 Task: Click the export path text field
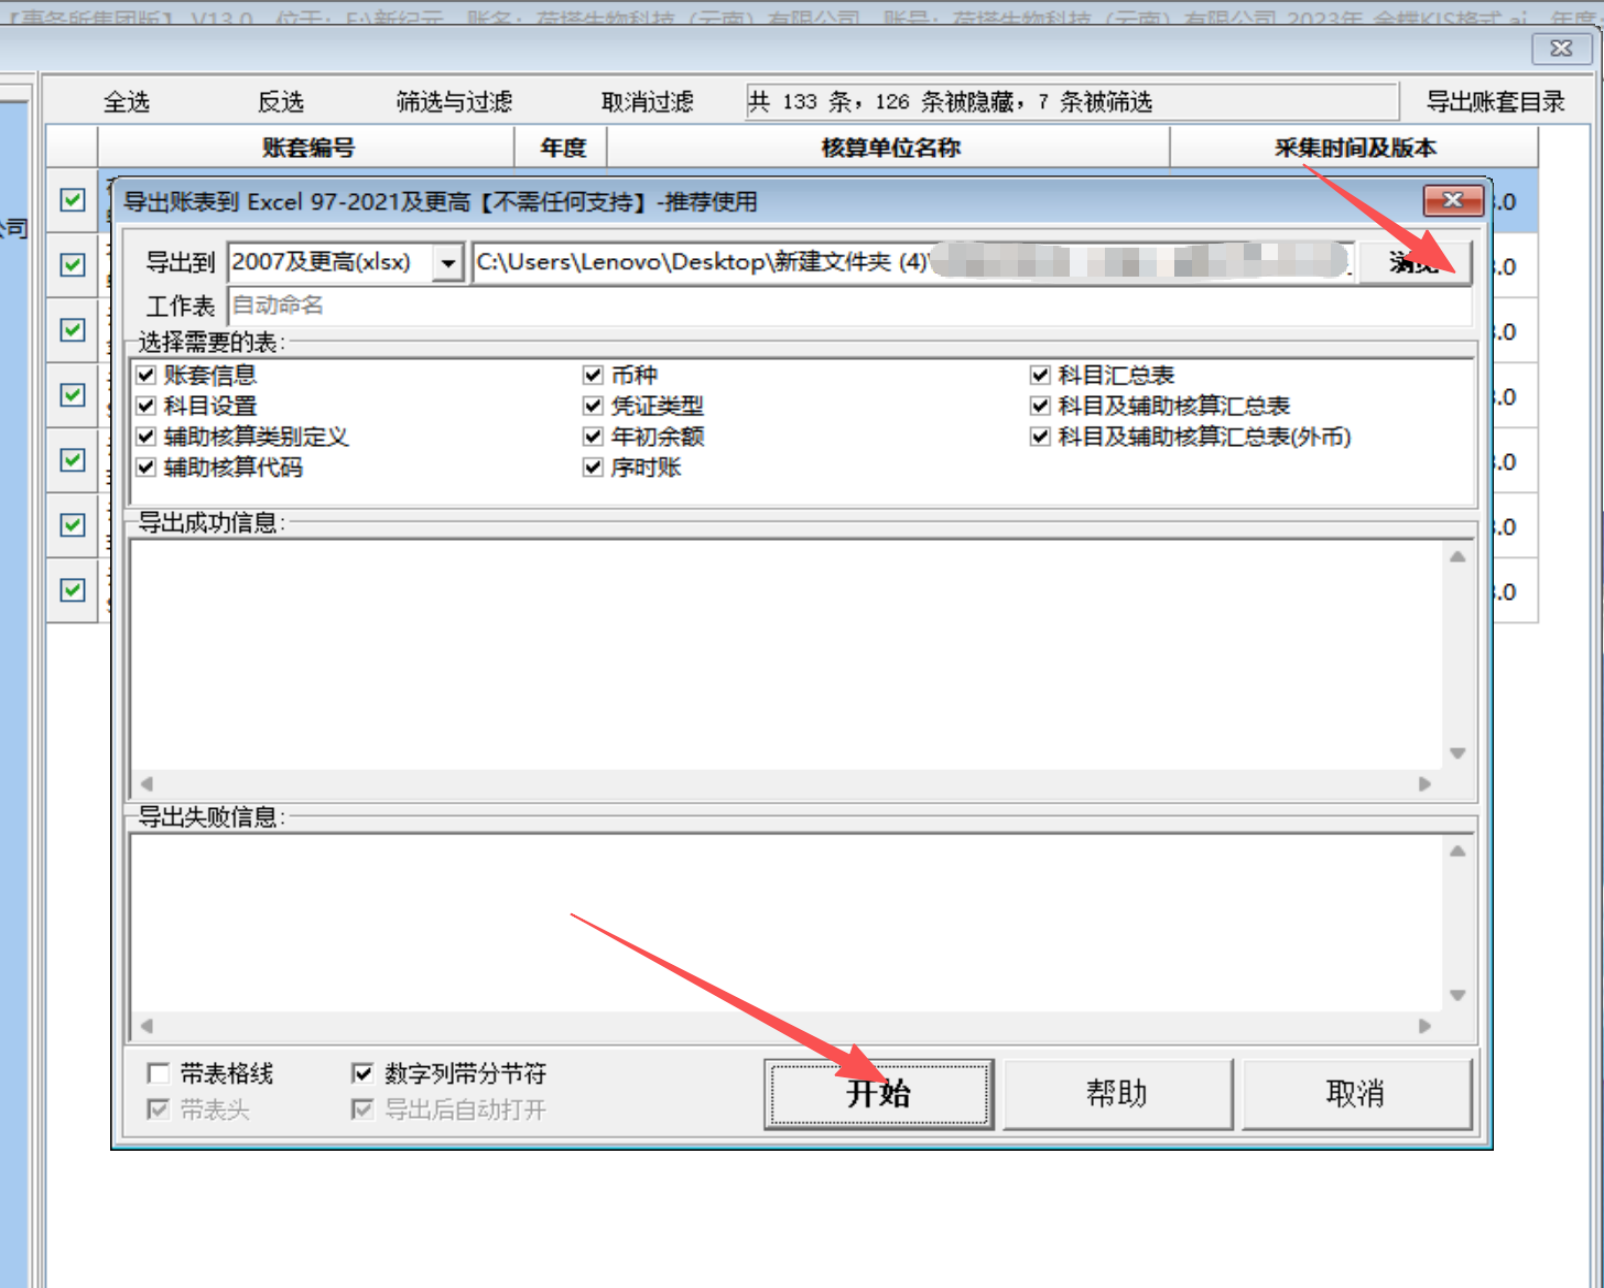700,263
